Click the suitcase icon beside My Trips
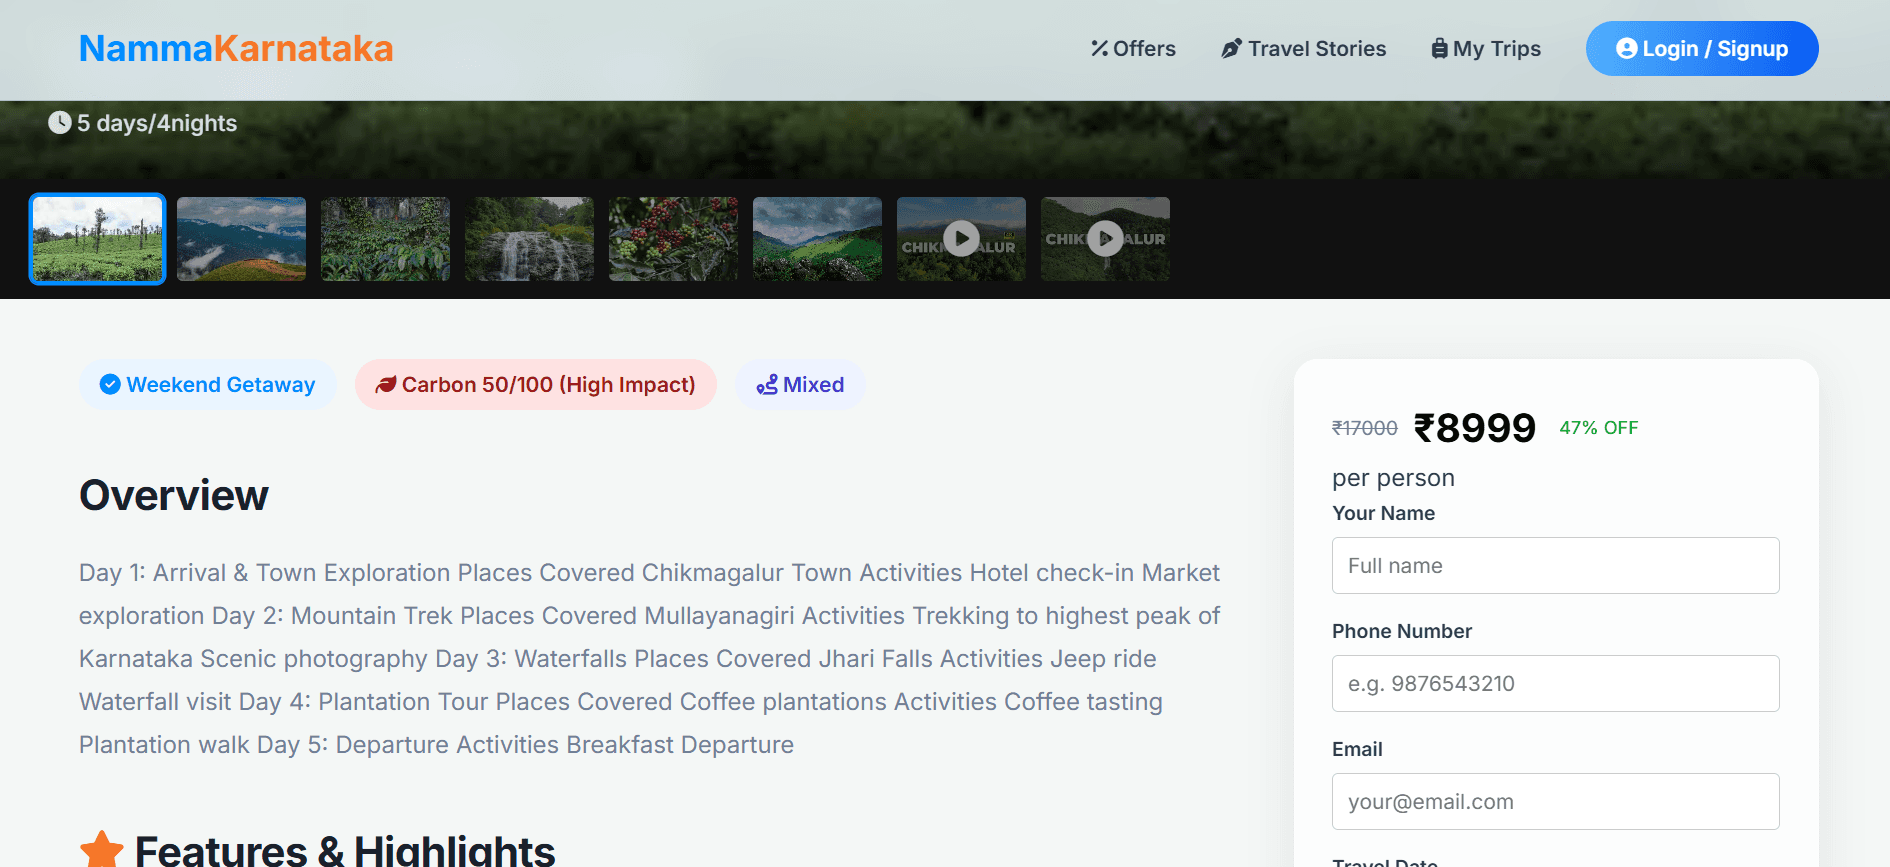 [1439, 48]
